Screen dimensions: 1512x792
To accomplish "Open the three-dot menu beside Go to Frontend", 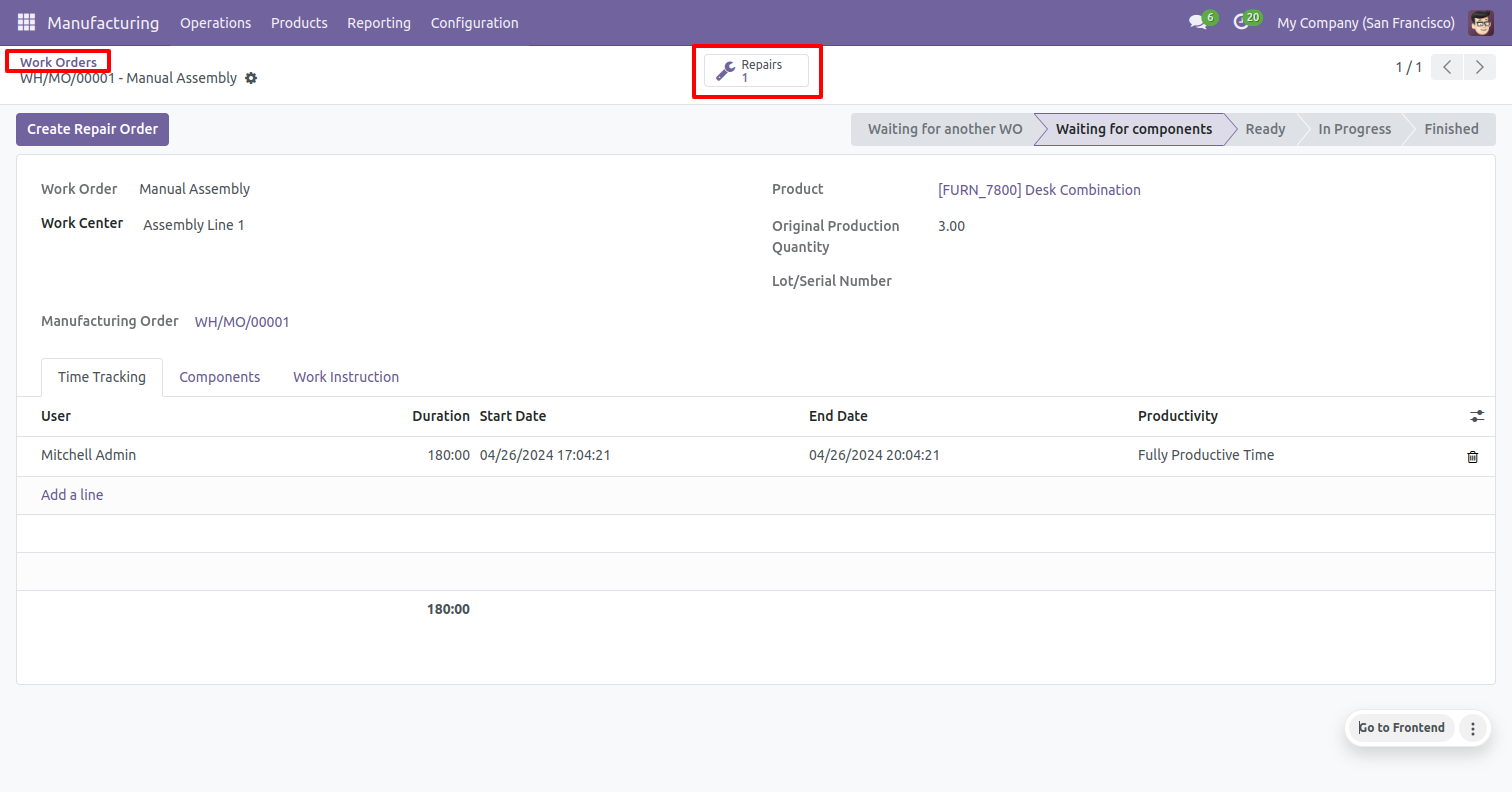I will (1472, 728).
